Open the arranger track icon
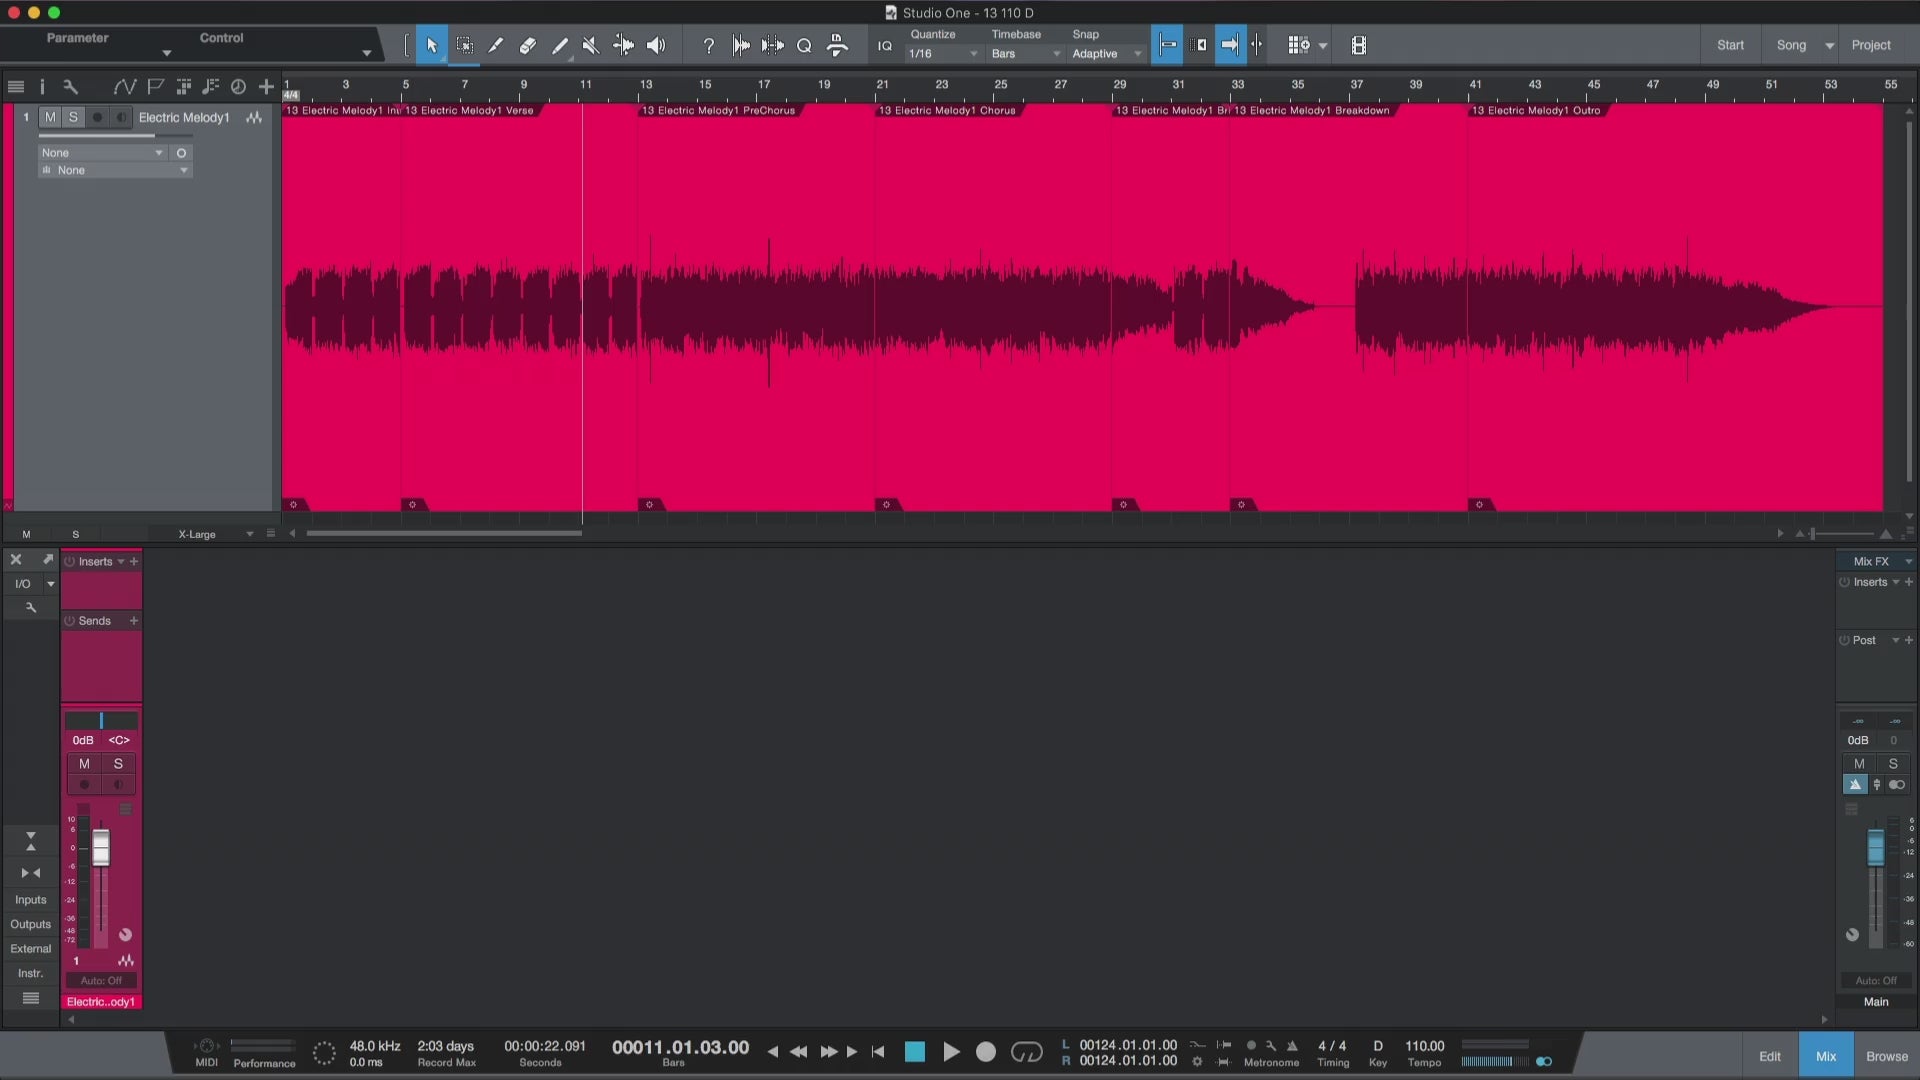The width and height of the screenshot is (1920, 1080). [x=183, y=87]
